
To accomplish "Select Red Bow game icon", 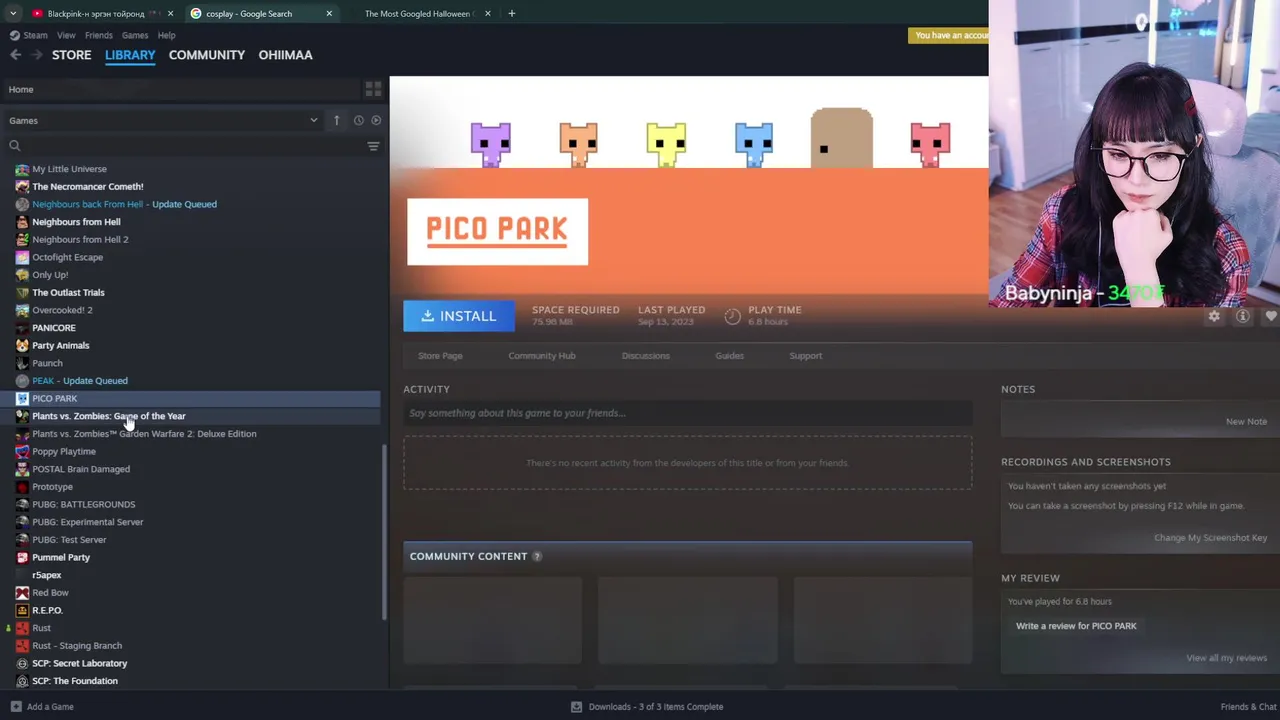I will click(x=22, y=593).
